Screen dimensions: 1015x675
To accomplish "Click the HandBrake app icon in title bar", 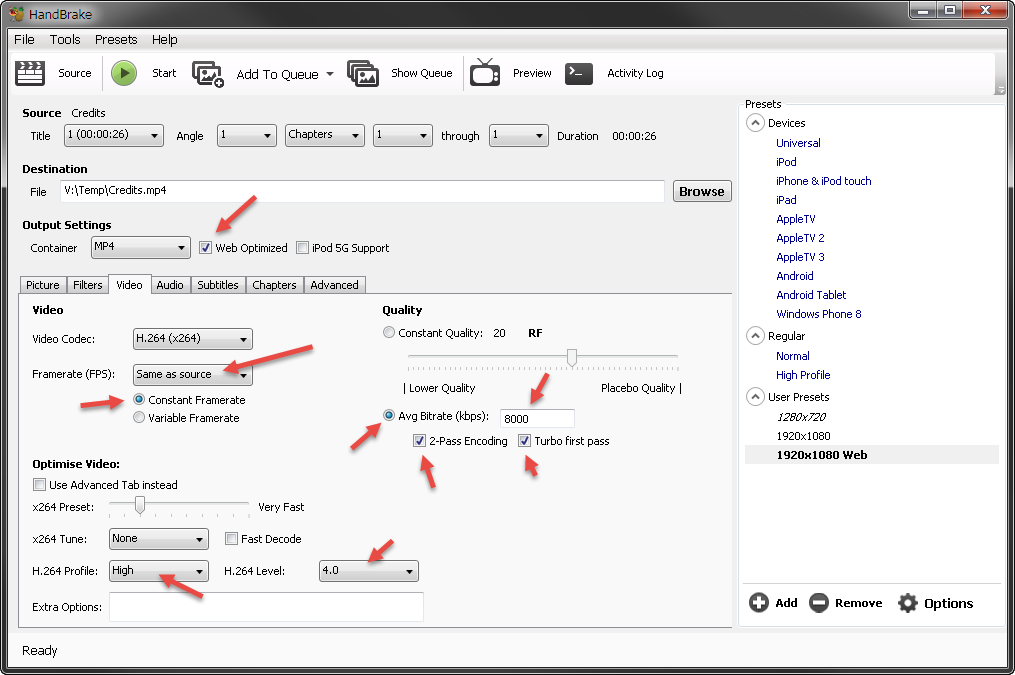I will (16, 14).
